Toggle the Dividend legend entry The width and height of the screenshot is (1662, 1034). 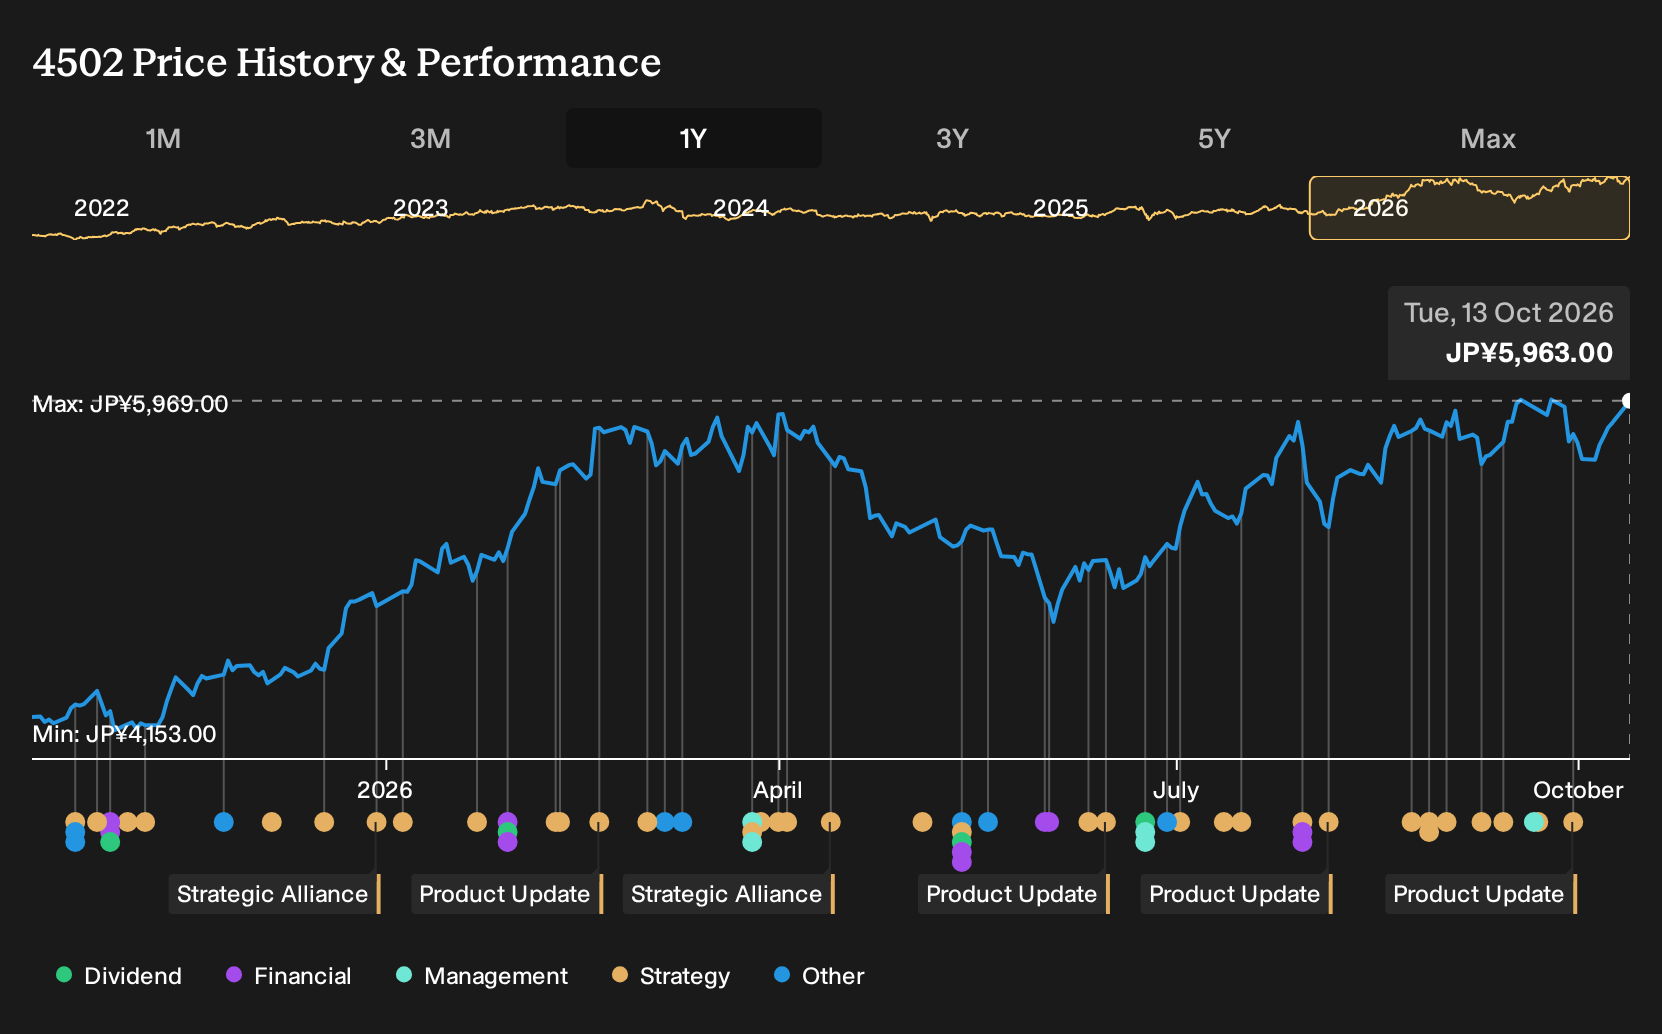tap(119, 976)
